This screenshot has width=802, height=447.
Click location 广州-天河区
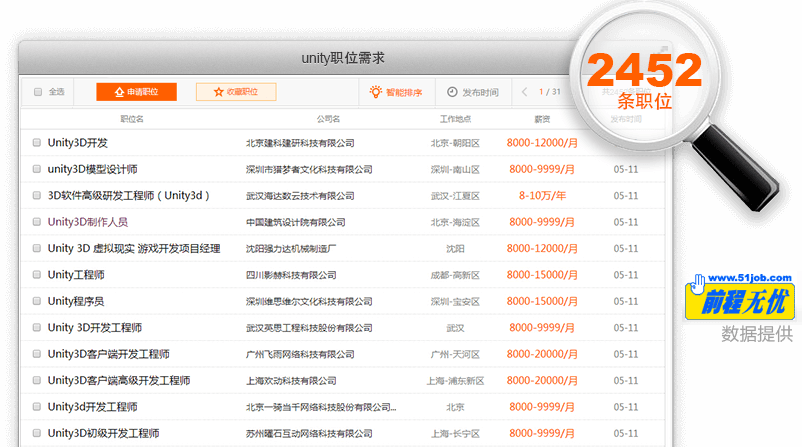[x=455, y=354]
